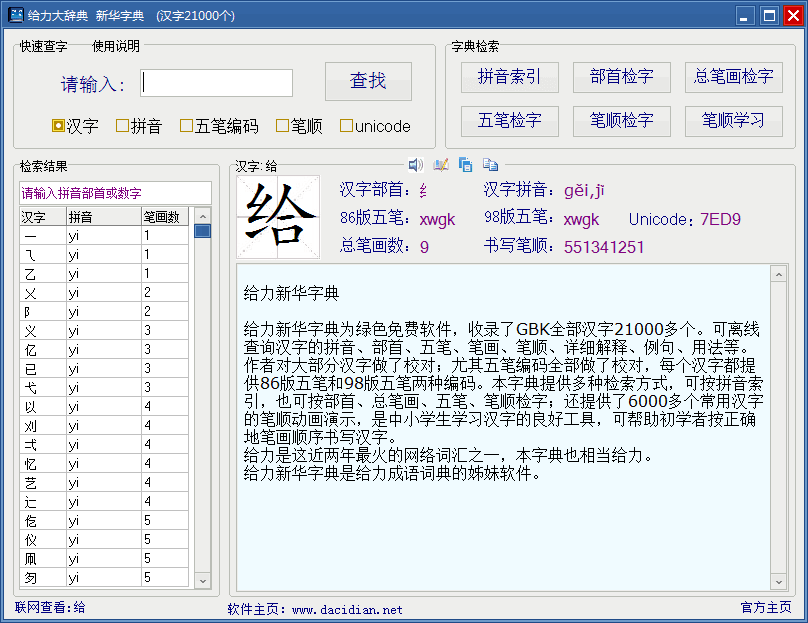The image size is (808, 623).
Task: Click the 总笔画数 value 9
Action: pyautogui.click(x=424, y=247)
